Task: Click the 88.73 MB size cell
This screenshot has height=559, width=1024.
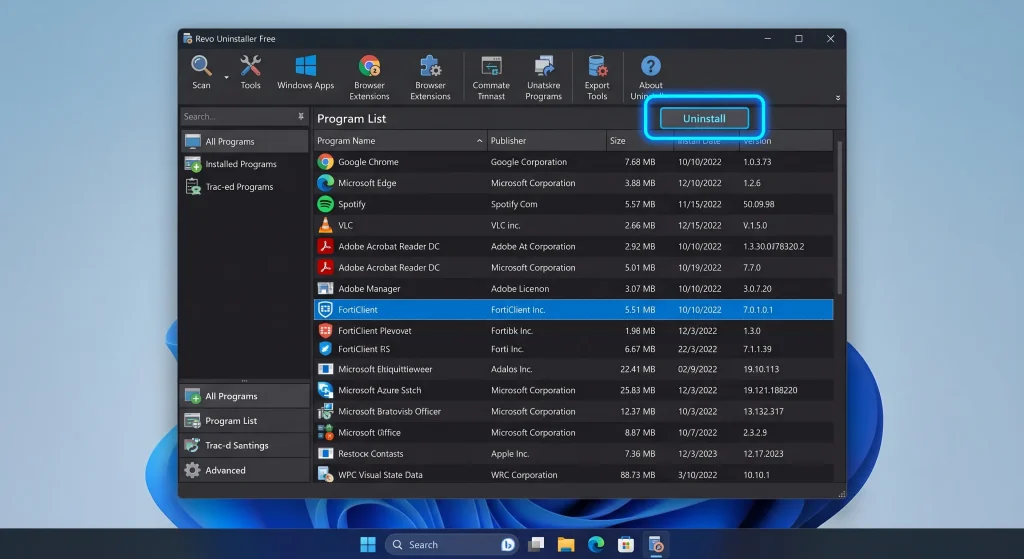Action: pyautogui.click(x=637, y=475)
